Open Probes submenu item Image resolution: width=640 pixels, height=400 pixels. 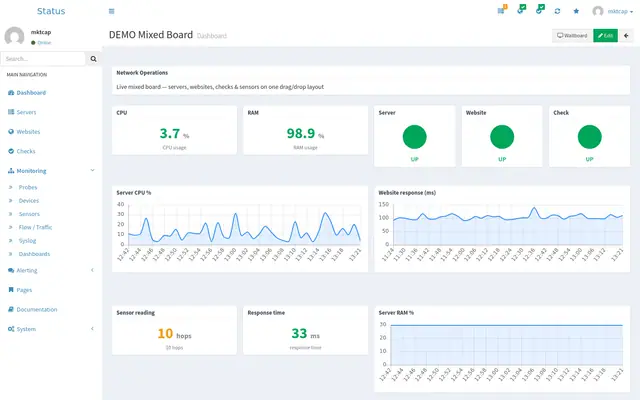[x=28, y=187]
